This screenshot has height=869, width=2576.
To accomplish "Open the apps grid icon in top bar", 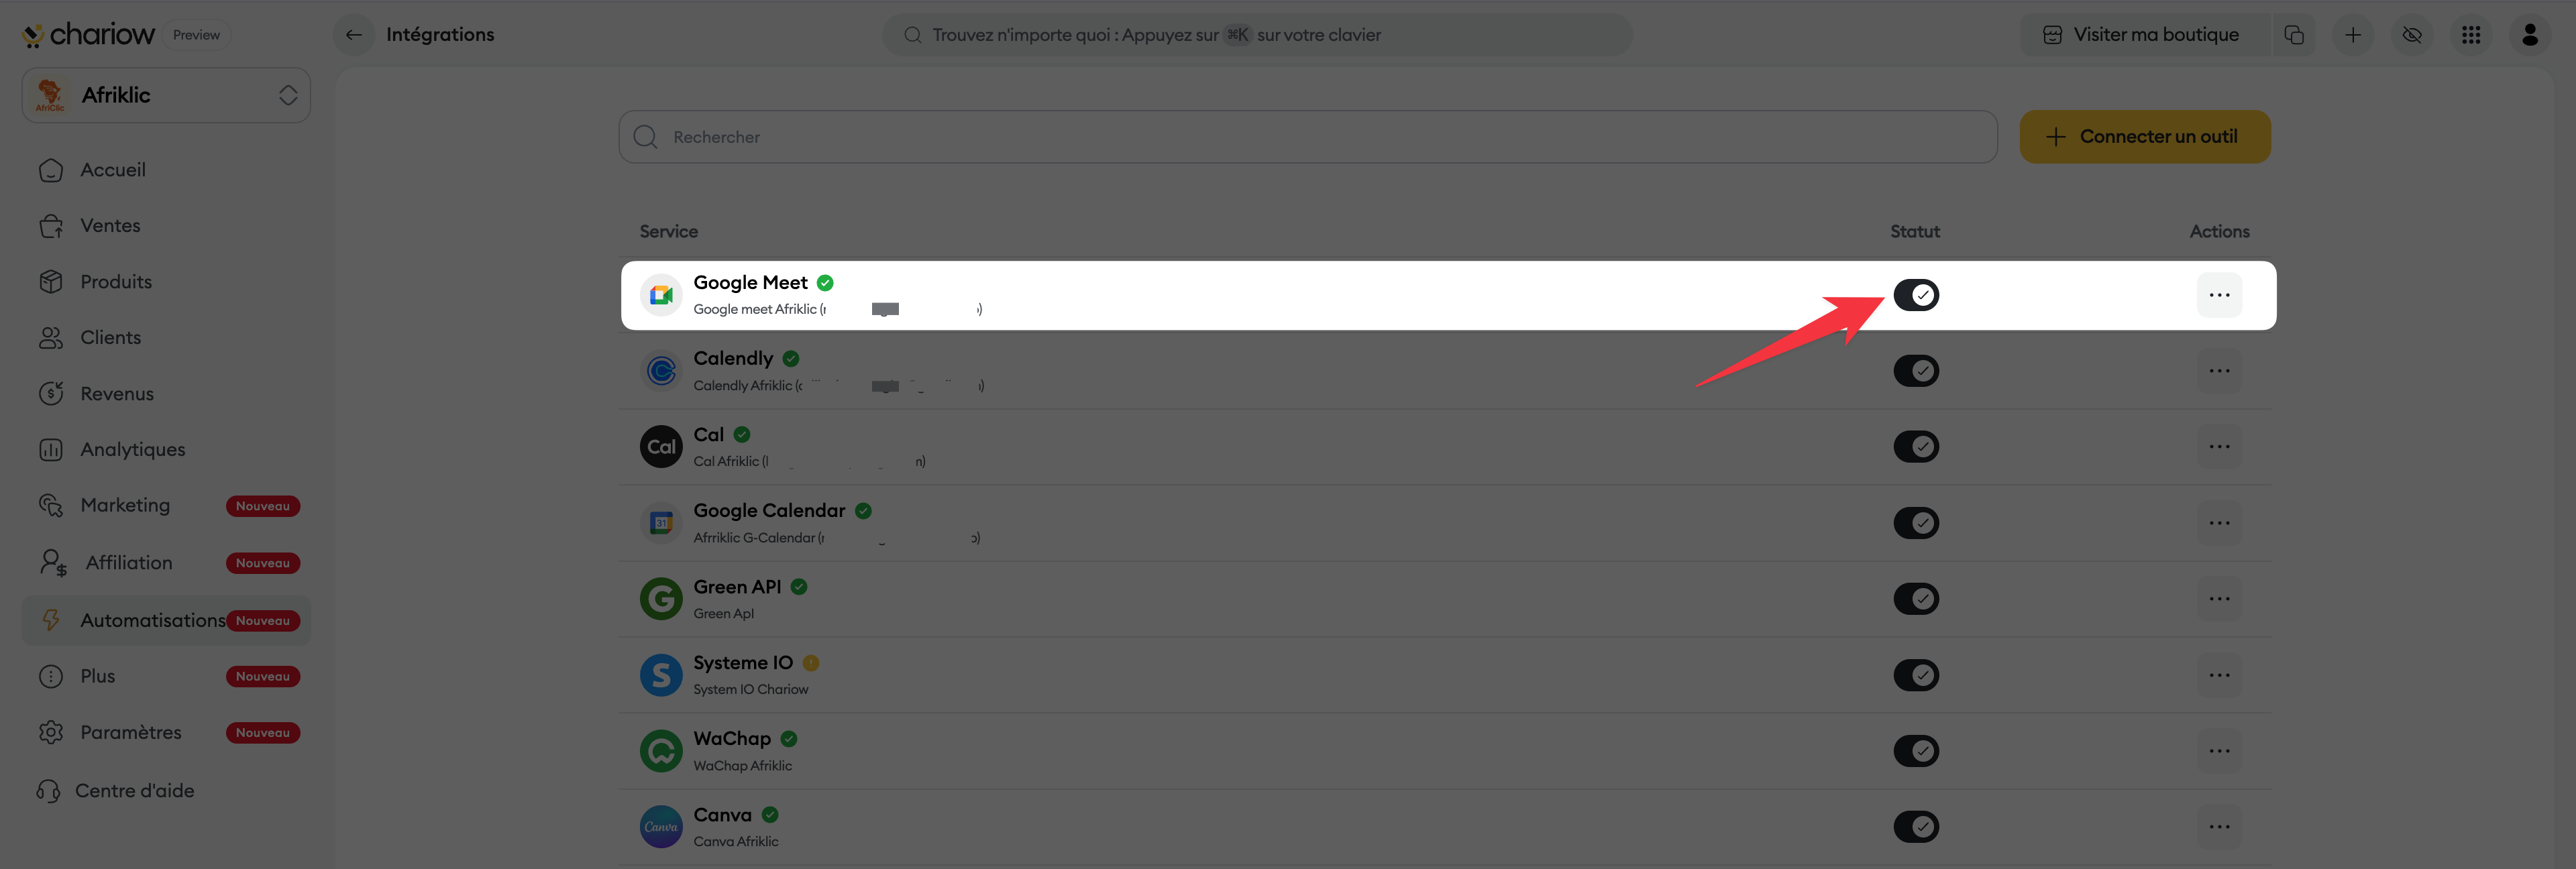I will [2471, 35].
